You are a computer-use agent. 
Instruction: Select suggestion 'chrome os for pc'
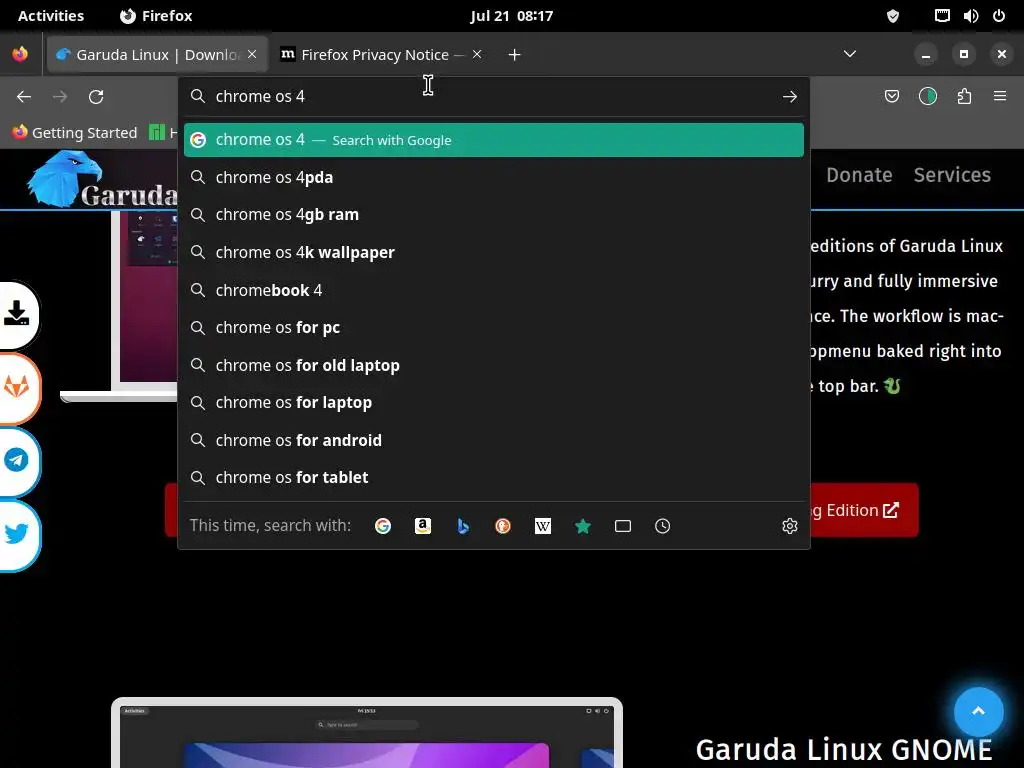(x=494, y=328)
